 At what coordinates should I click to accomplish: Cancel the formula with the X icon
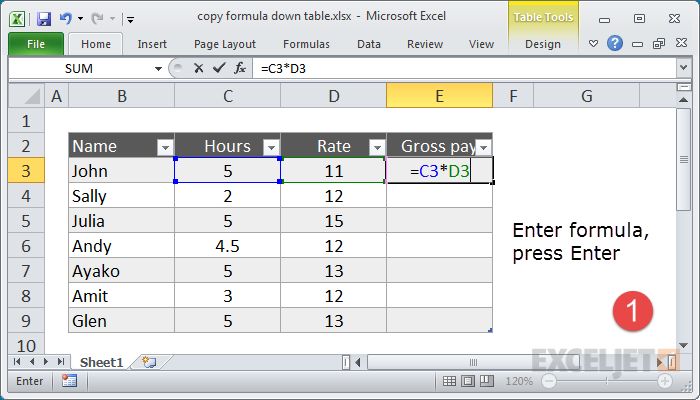pos(199,68)
